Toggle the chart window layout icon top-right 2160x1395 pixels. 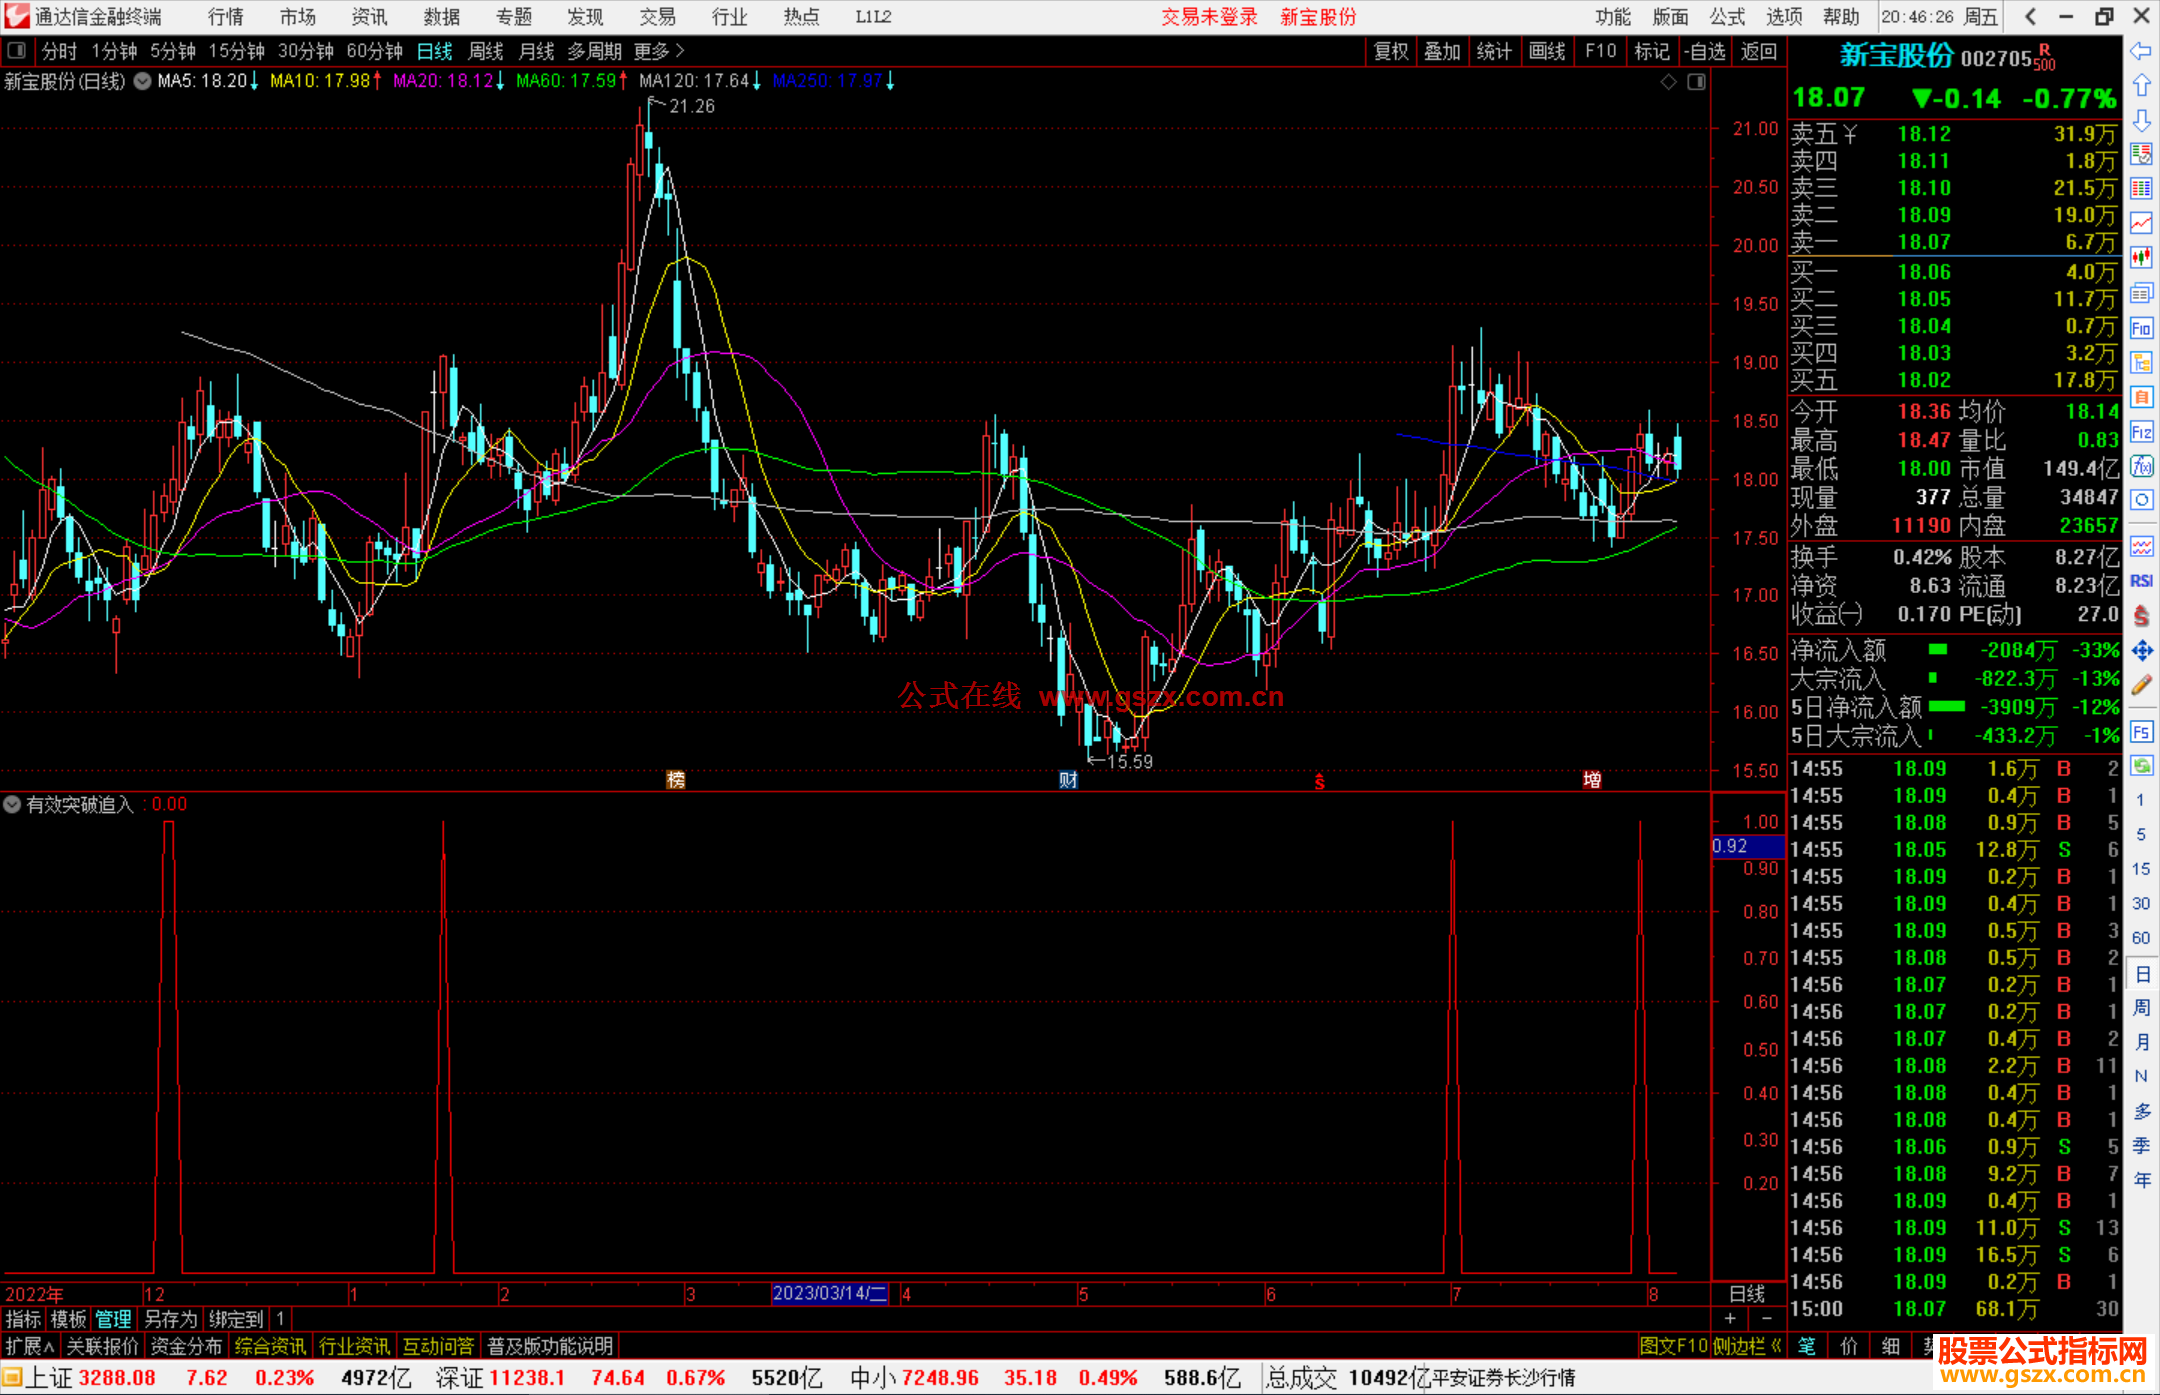[x=1696, y=82]
